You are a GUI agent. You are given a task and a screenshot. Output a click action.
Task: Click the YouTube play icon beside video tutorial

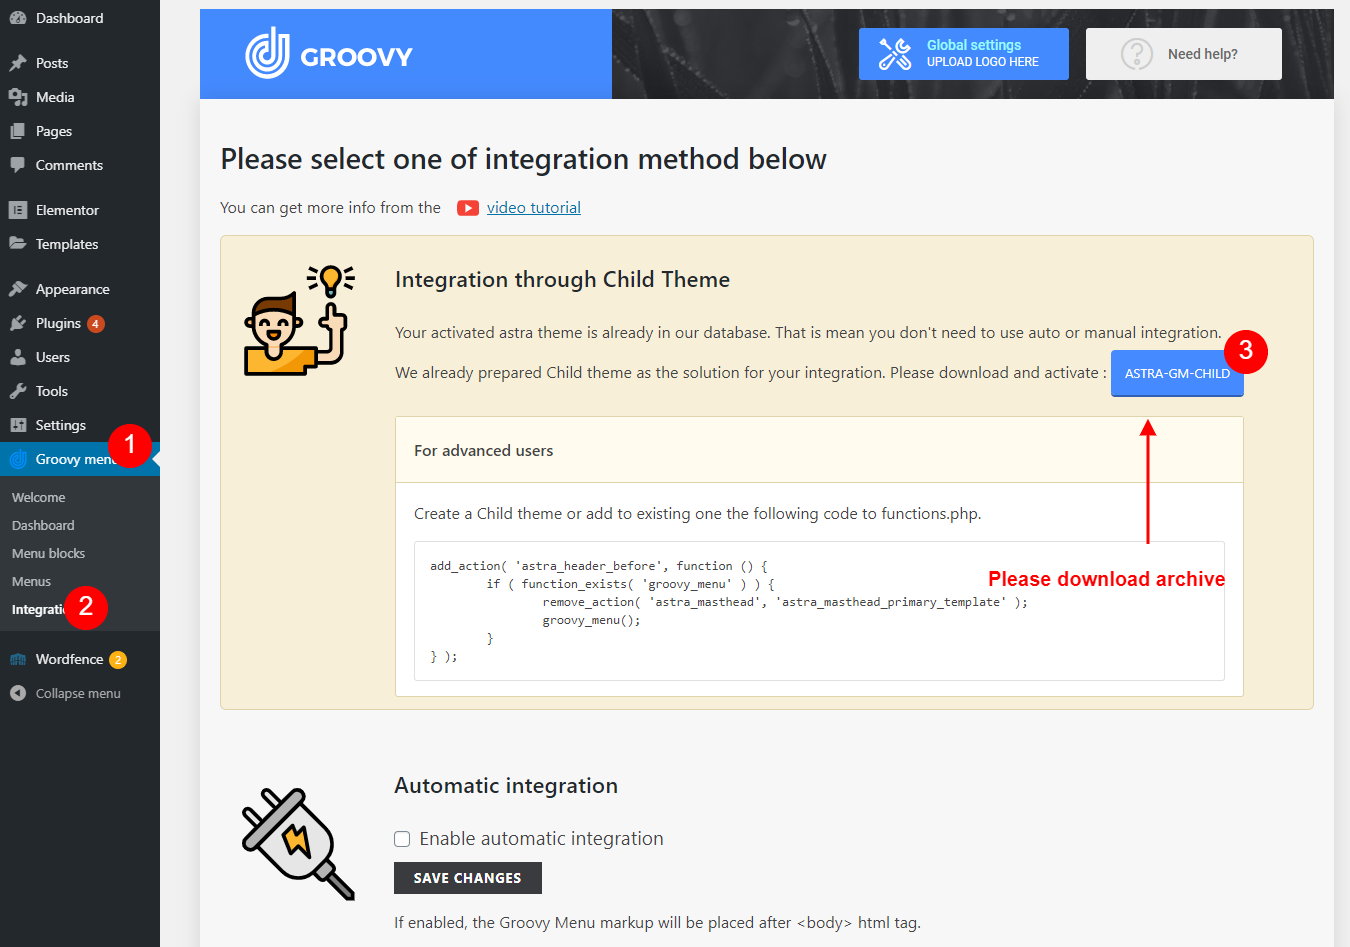point(468,208)
